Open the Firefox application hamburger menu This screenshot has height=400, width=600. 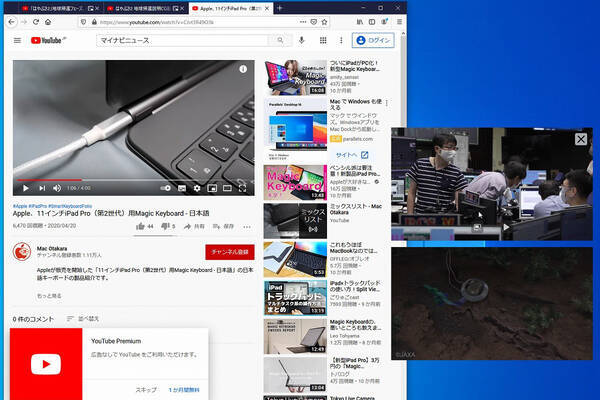(399, 22)
